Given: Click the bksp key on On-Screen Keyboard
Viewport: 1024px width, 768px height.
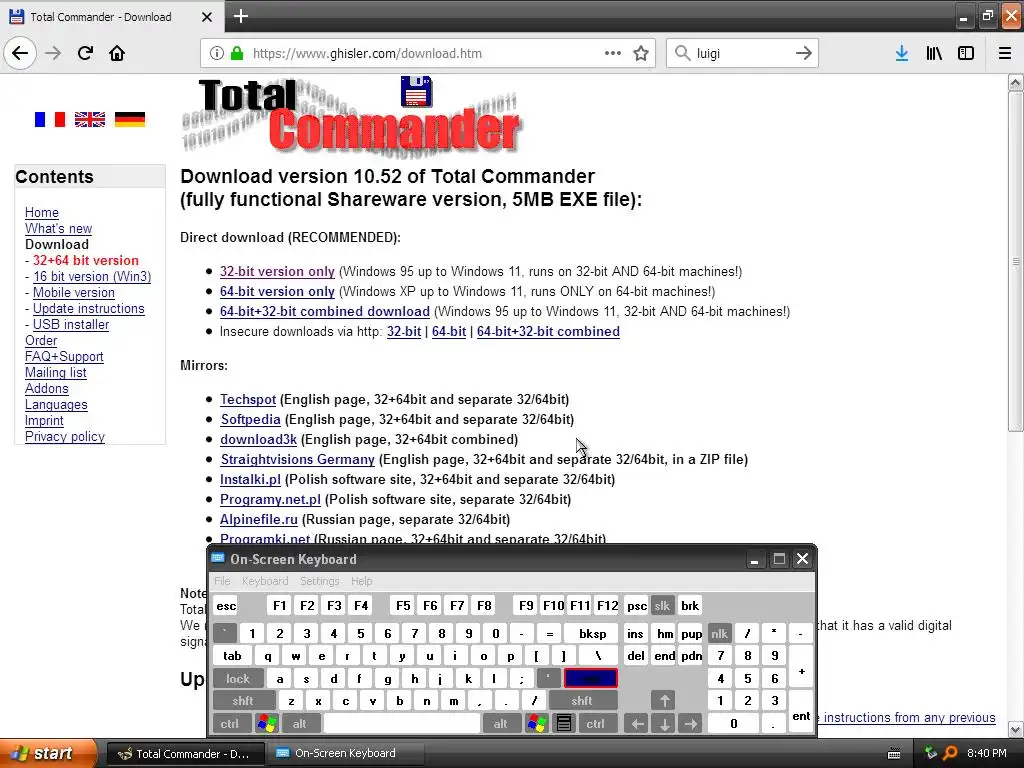Looking at the screenshot, I should point(592,633).
